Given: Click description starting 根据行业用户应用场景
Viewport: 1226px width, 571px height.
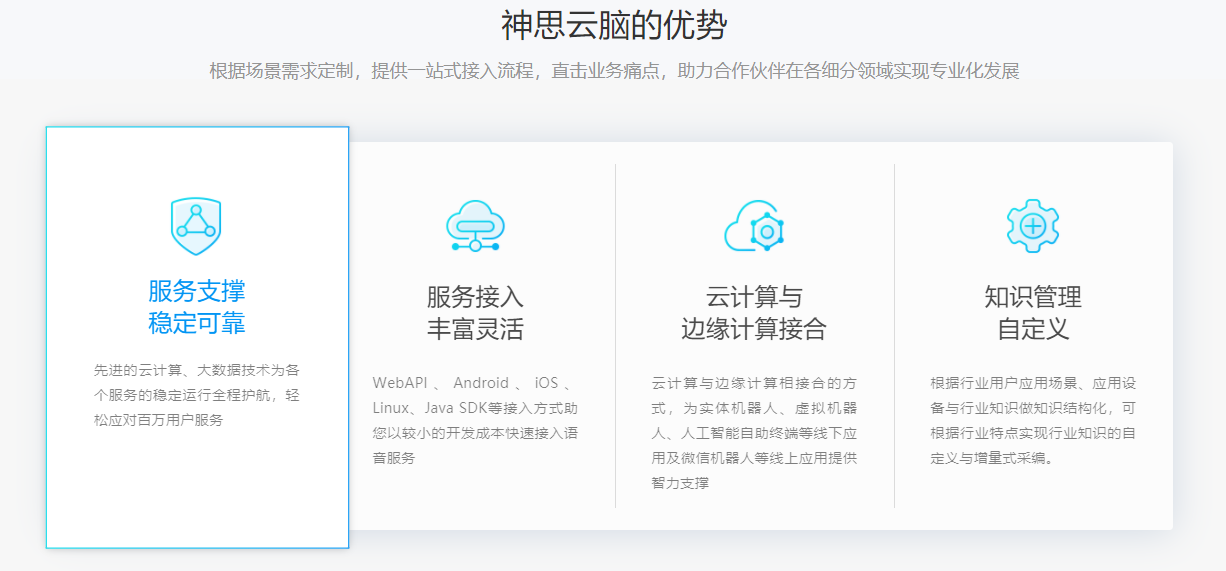Looking at the screenshot, I should click(x=1033, y=421).
